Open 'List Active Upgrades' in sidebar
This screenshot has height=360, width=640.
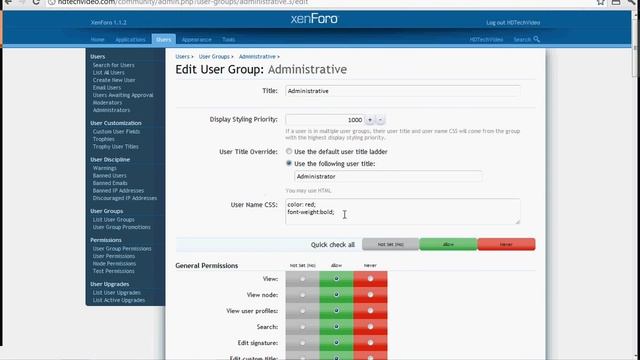(x=119, y=300)
